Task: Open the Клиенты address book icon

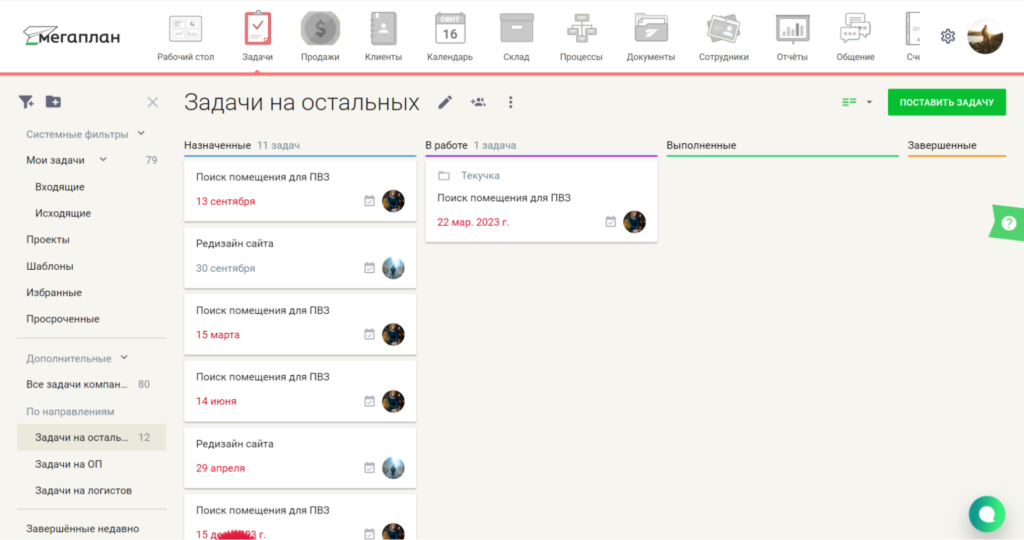Action: click(383, 29)
